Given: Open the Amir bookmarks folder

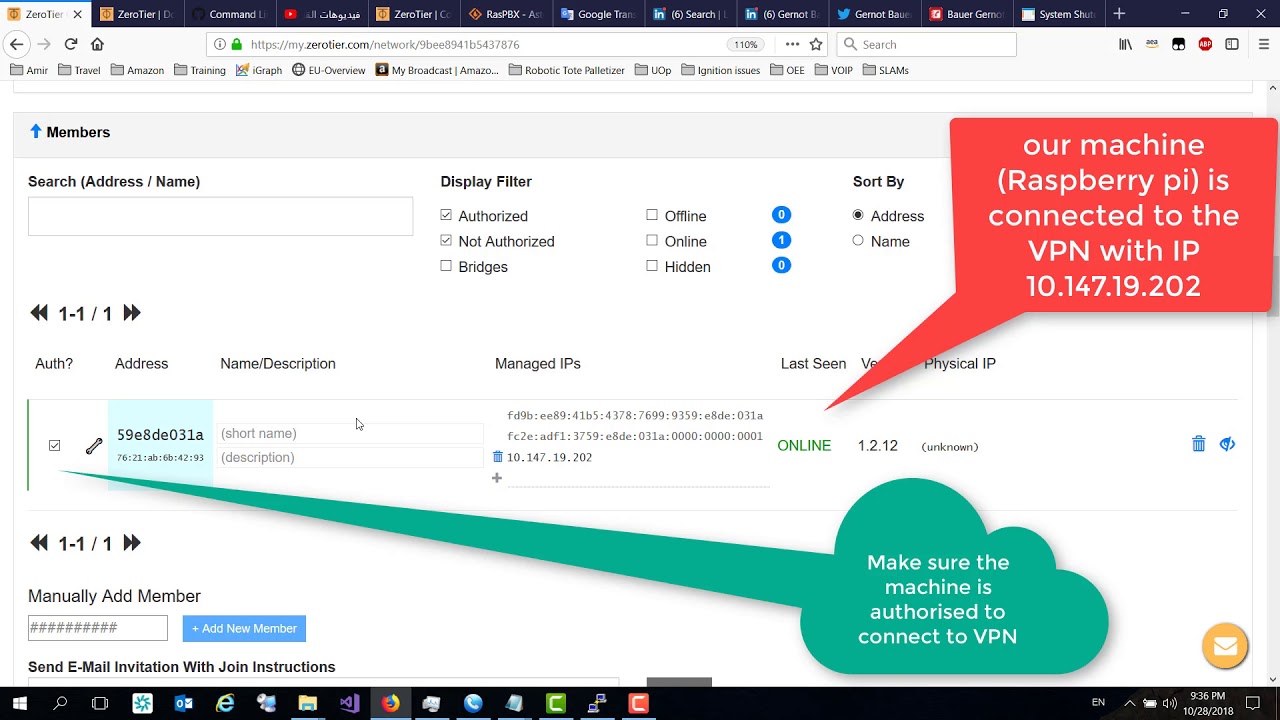Looking at the screenshot, I should coord(29,70).
